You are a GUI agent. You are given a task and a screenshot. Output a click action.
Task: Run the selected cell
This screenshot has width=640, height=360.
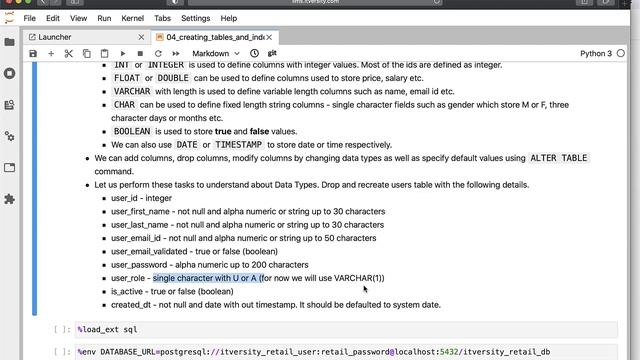pos(122,53)
